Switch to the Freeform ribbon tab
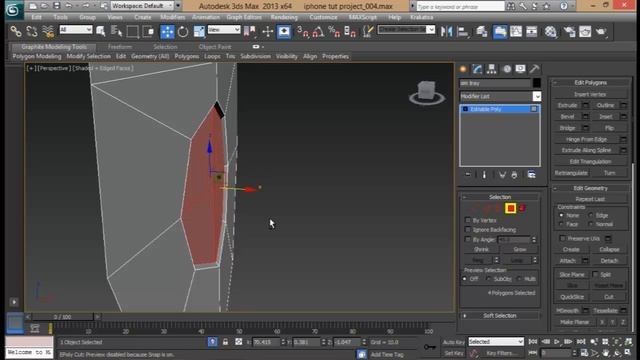This screenshot has height=360, width=640. [x=120, y=47]
